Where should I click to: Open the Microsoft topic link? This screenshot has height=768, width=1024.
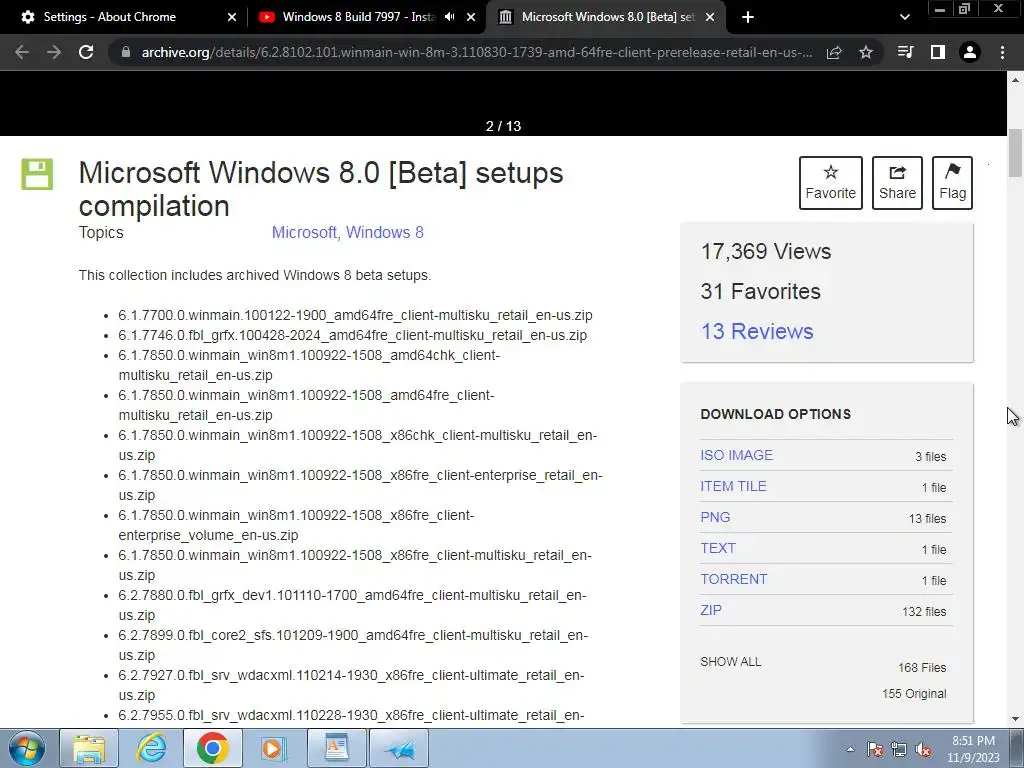pyautogui.click(x=304, y=232)
